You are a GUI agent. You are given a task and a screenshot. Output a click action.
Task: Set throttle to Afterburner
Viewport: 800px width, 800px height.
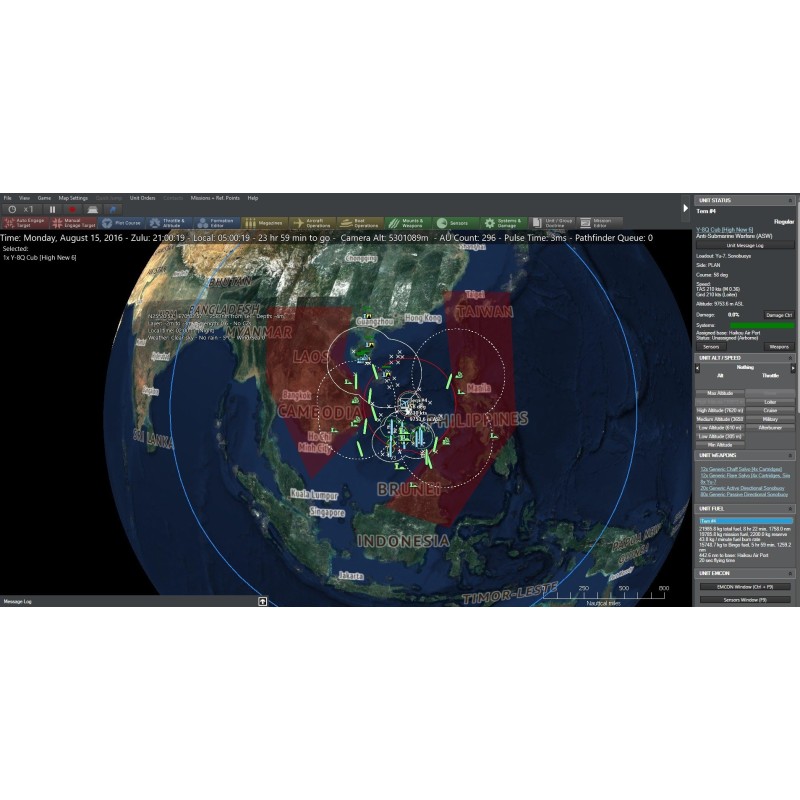[770, 427]
